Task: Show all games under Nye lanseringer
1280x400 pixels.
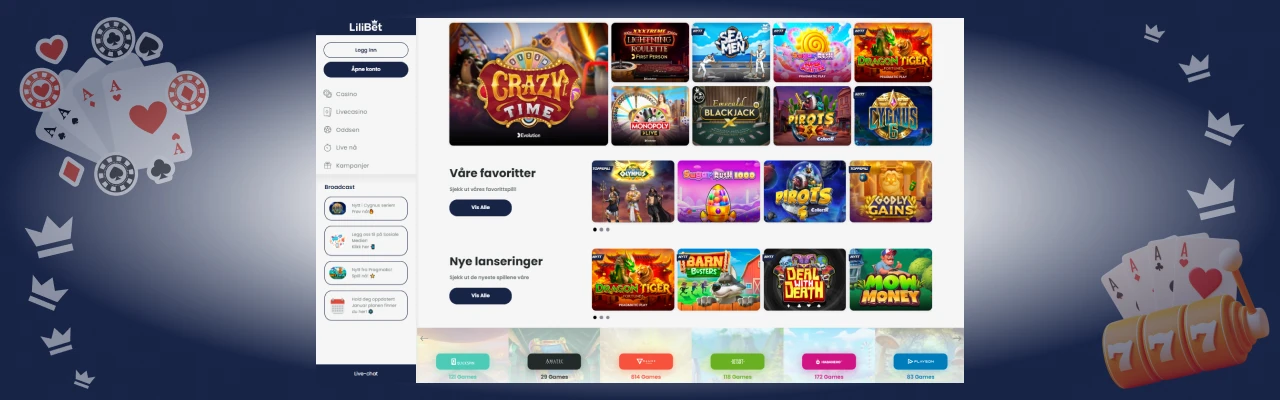Action: 480,296
